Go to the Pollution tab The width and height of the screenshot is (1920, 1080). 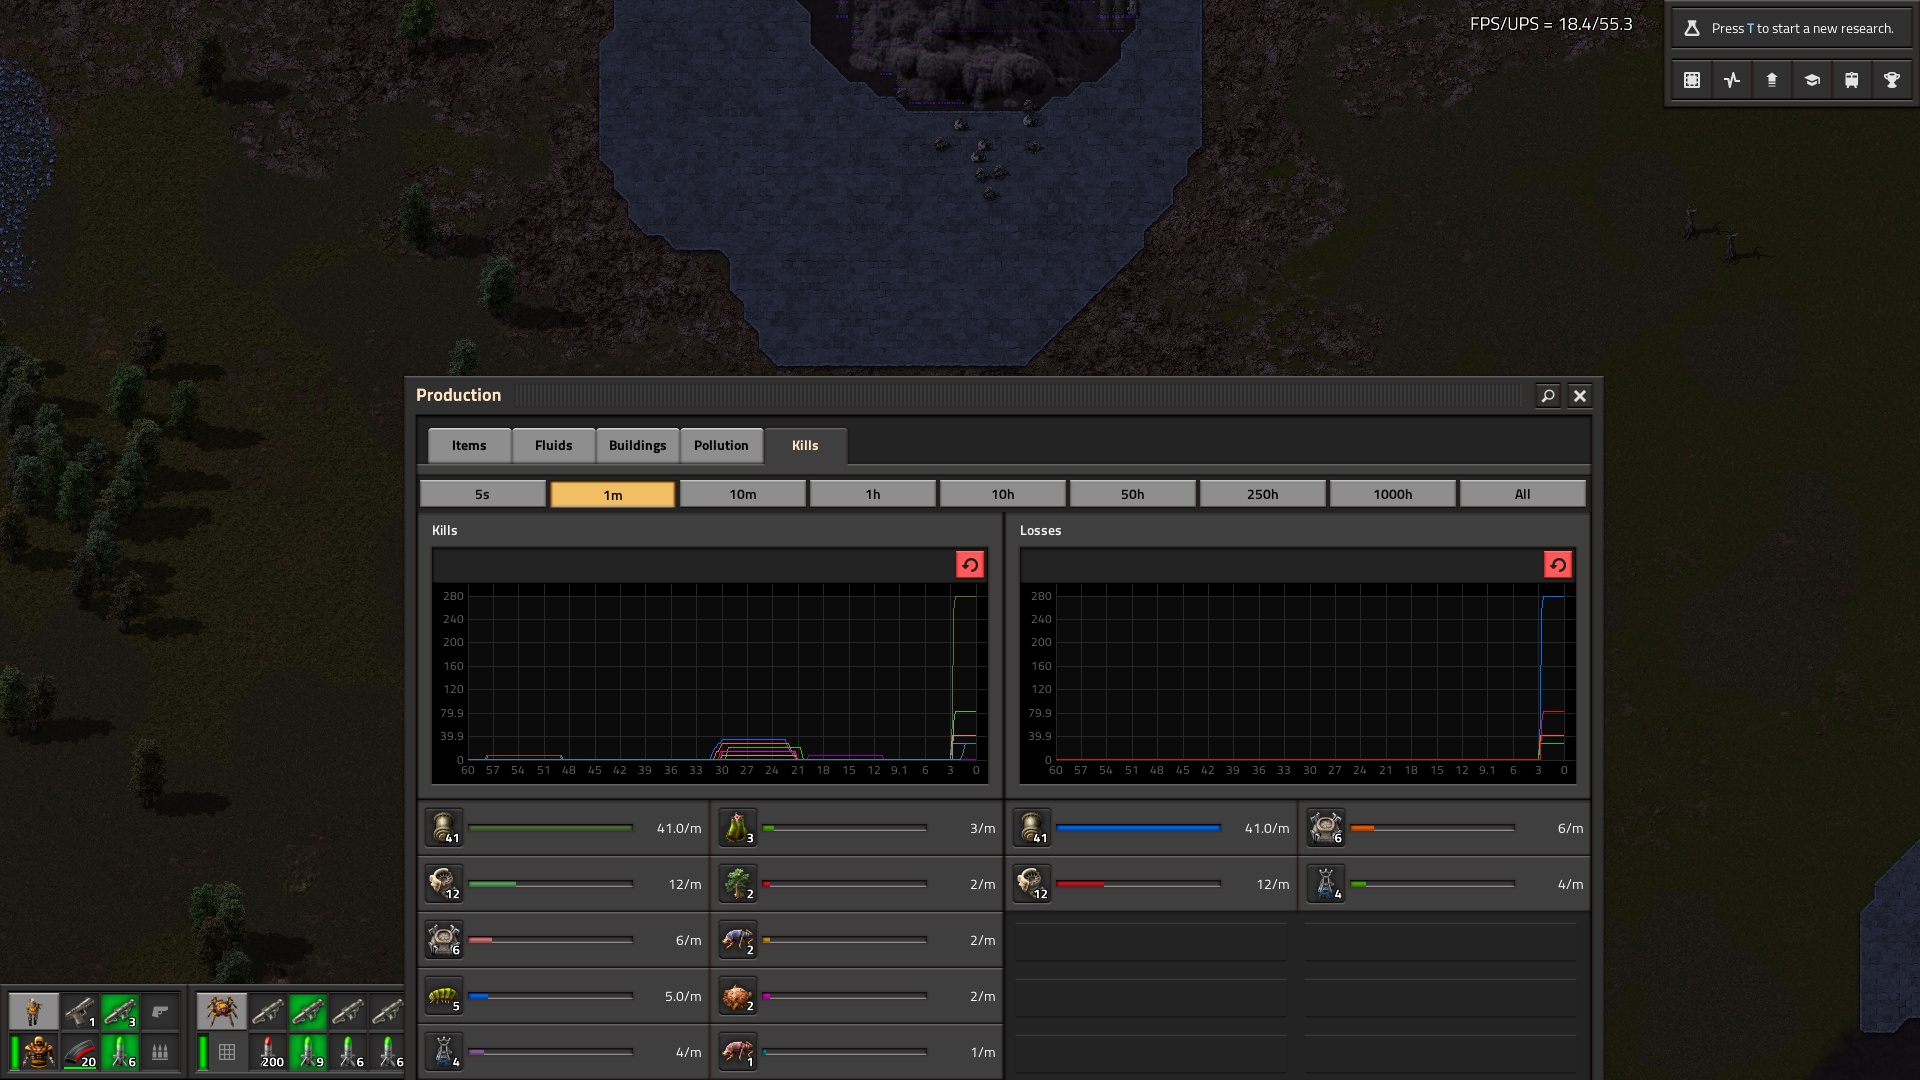pyautogui.click(x=722, y=446)
